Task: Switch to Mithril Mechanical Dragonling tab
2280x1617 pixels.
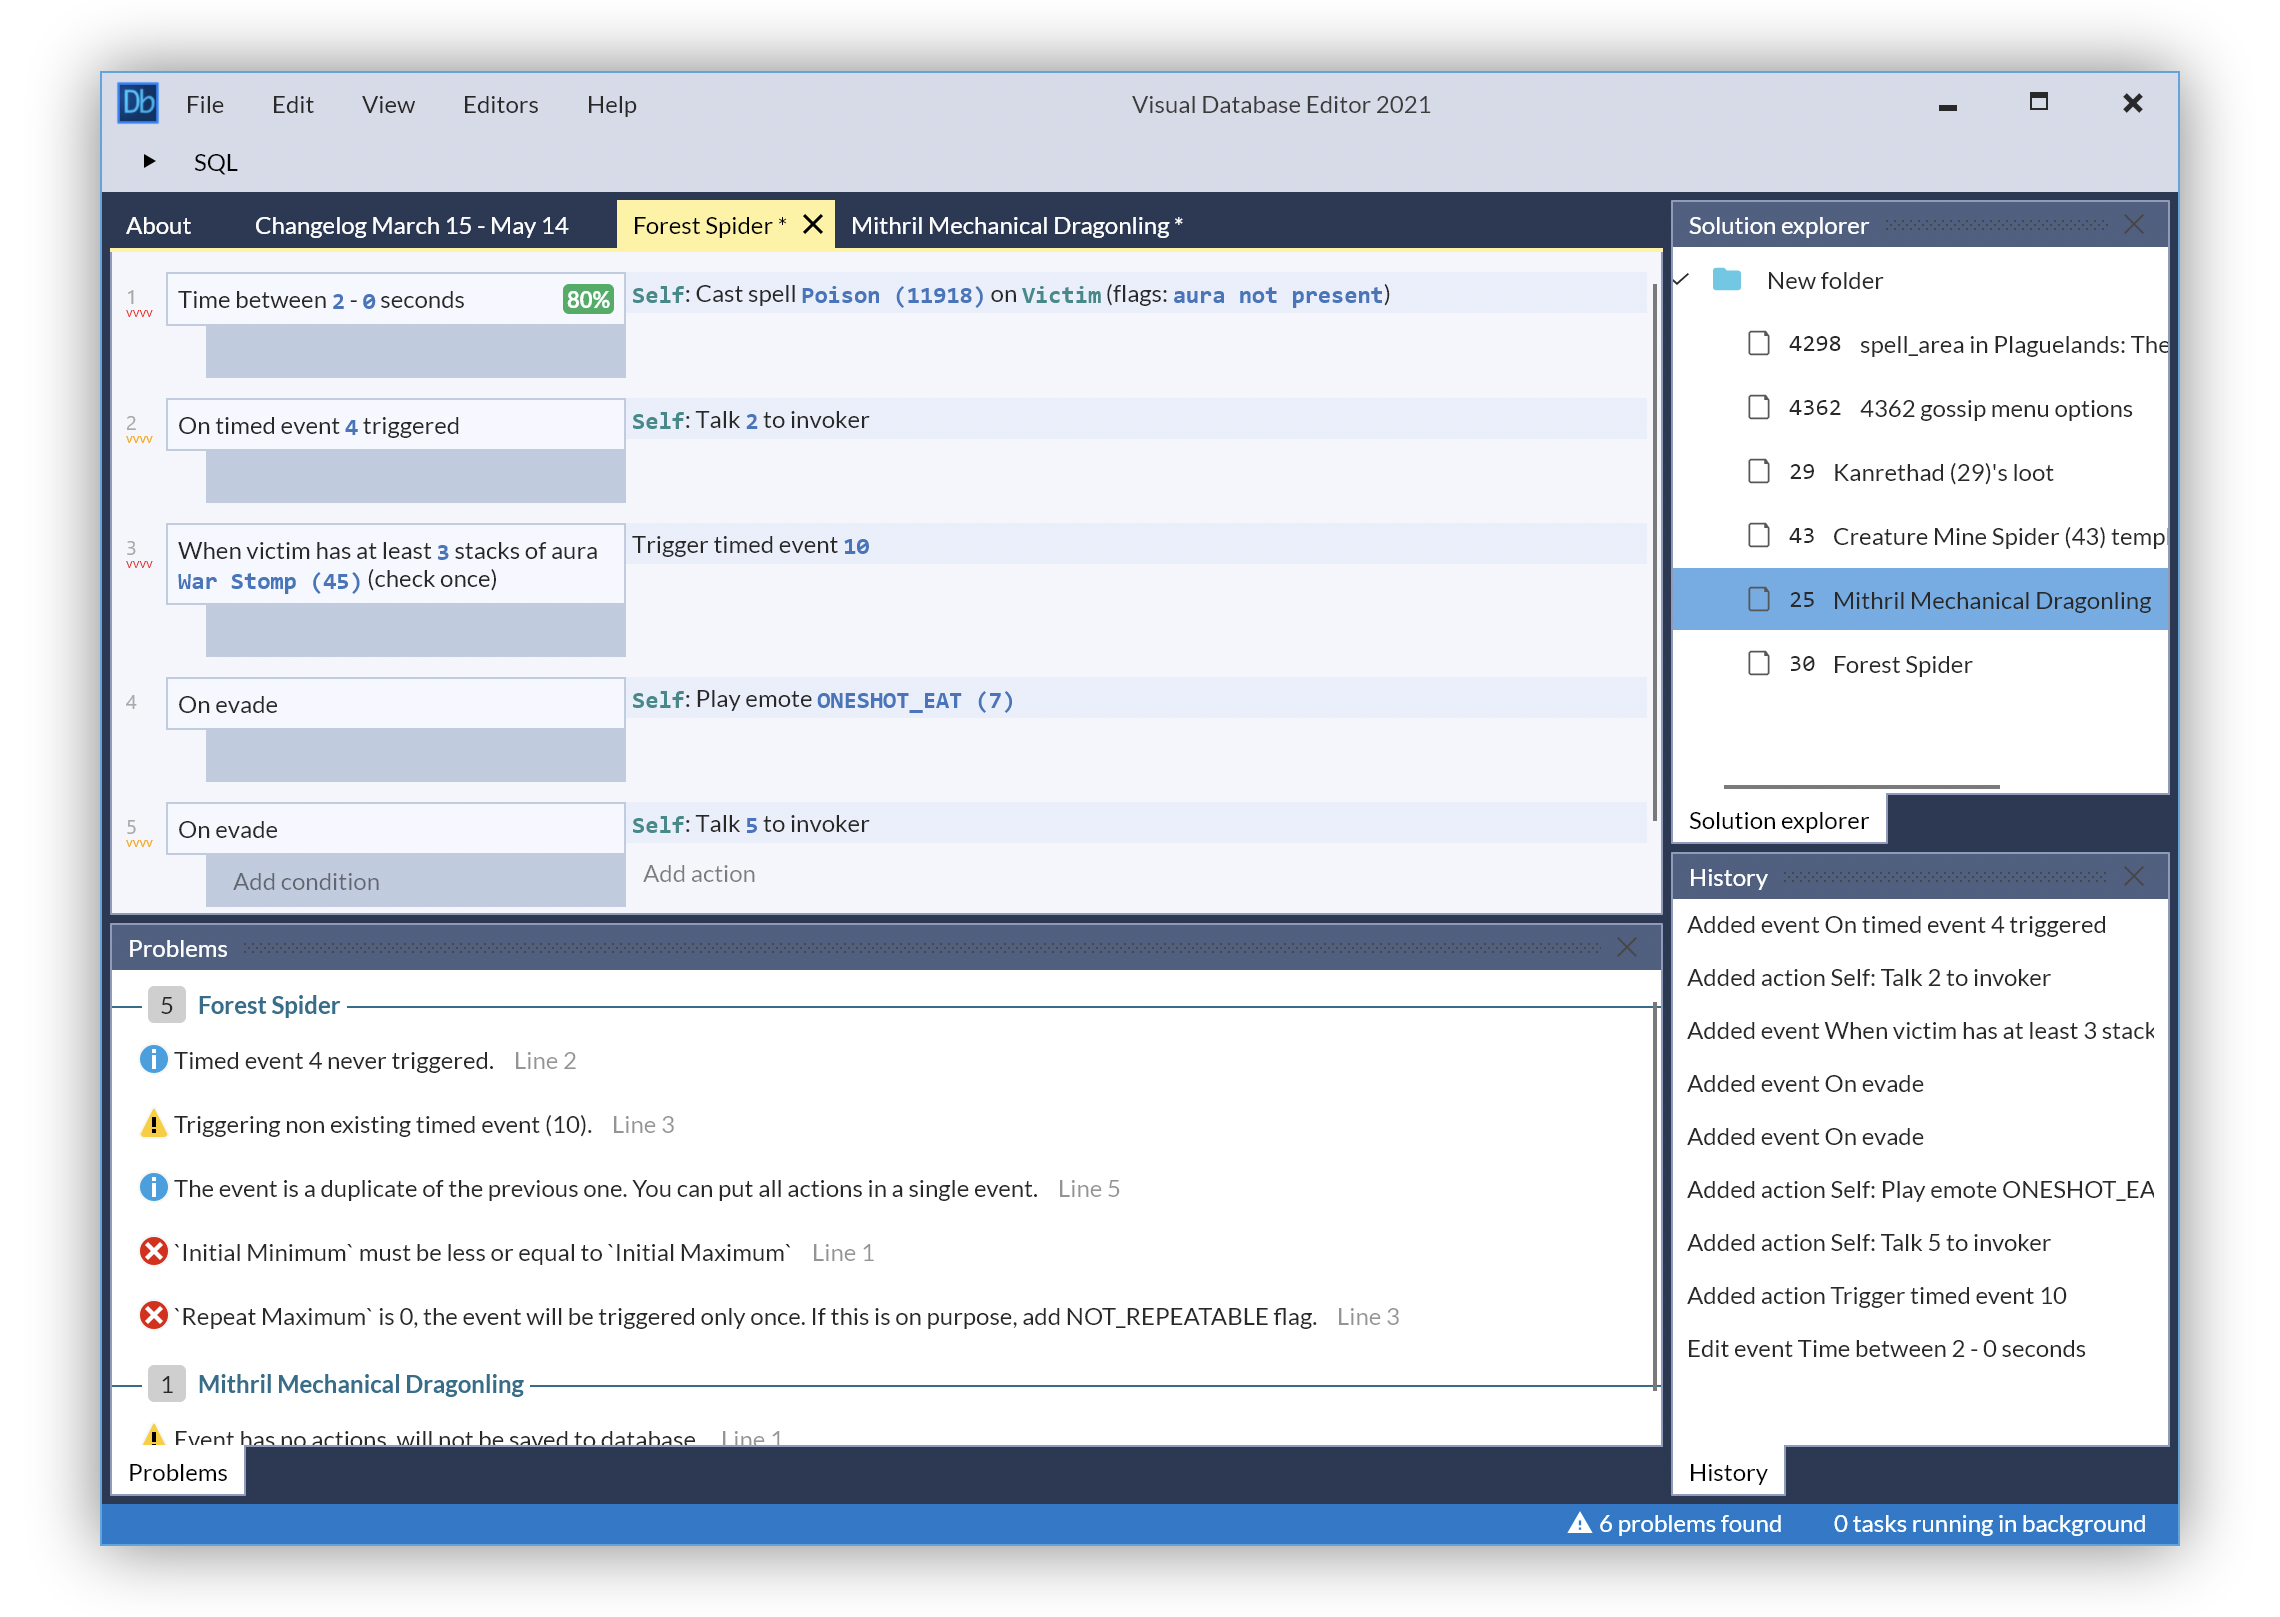Action: pyautogui.click(x=1016, y=225)
